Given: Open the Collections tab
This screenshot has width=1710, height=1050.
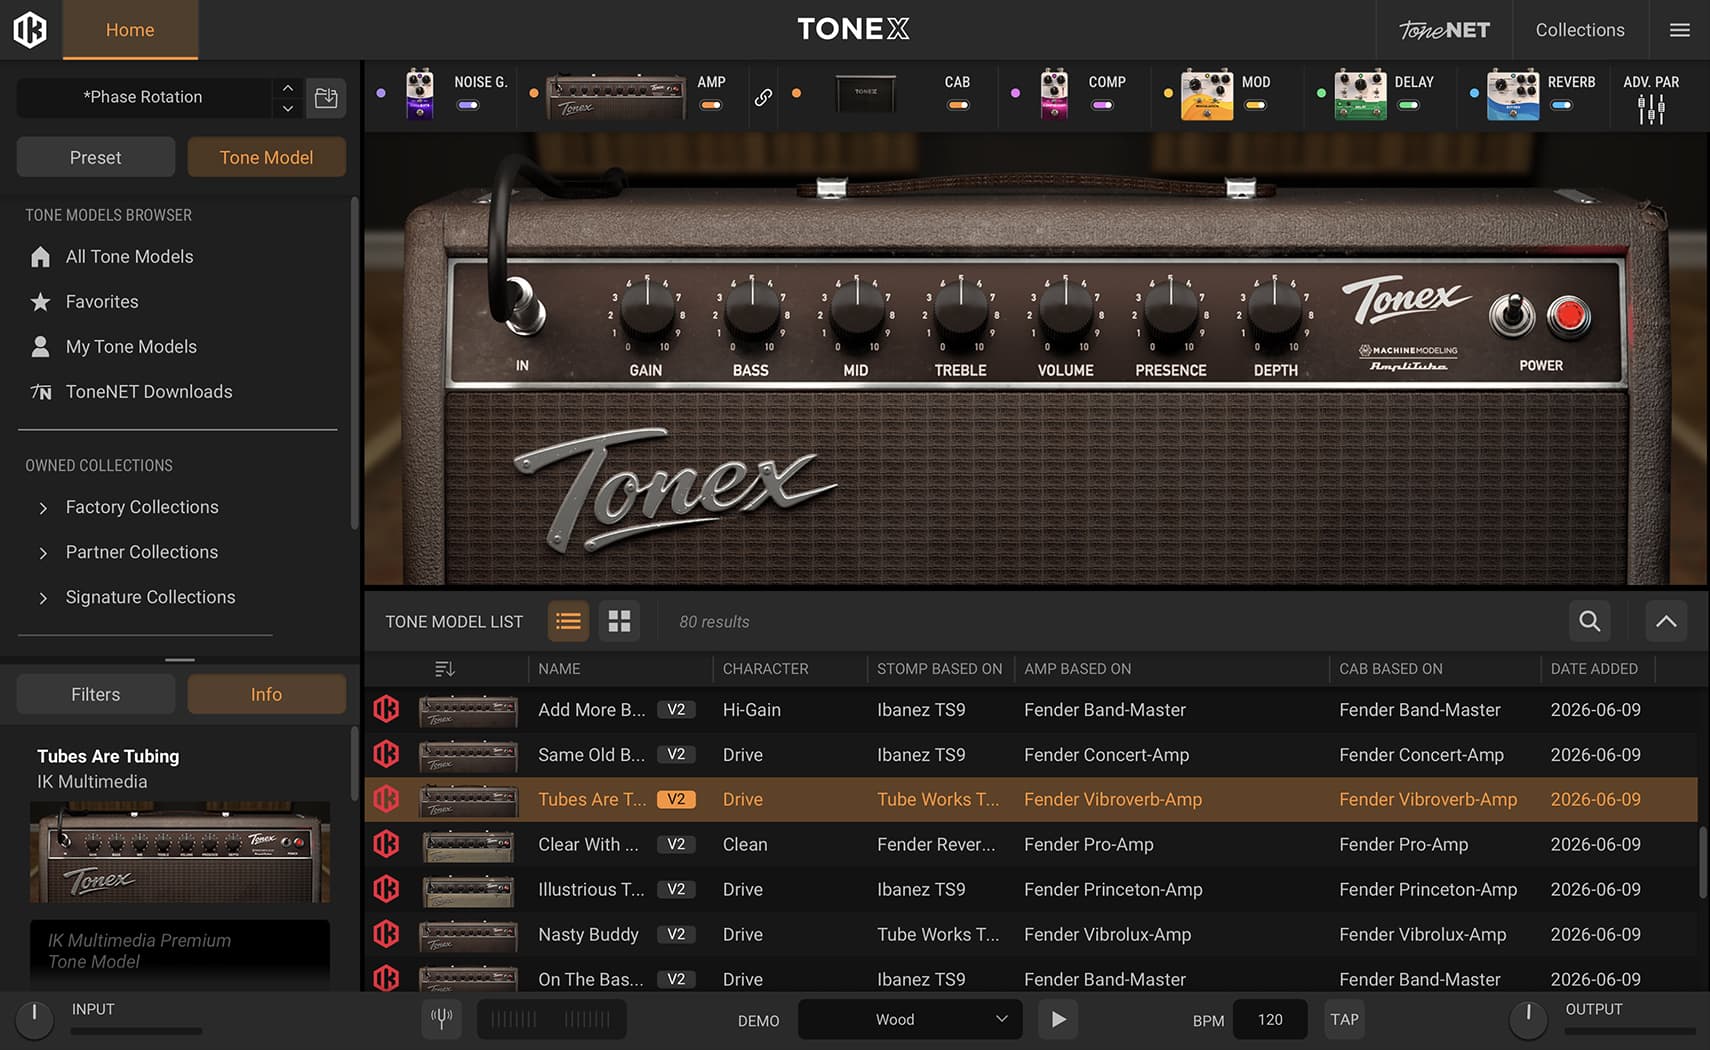Looking at the screenshot, I should point(1580,30).
